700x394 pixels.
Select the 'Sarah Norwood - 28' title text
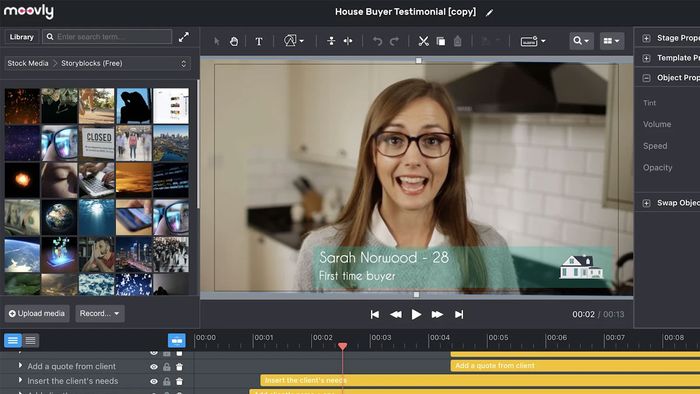click(x=384, y=257)
